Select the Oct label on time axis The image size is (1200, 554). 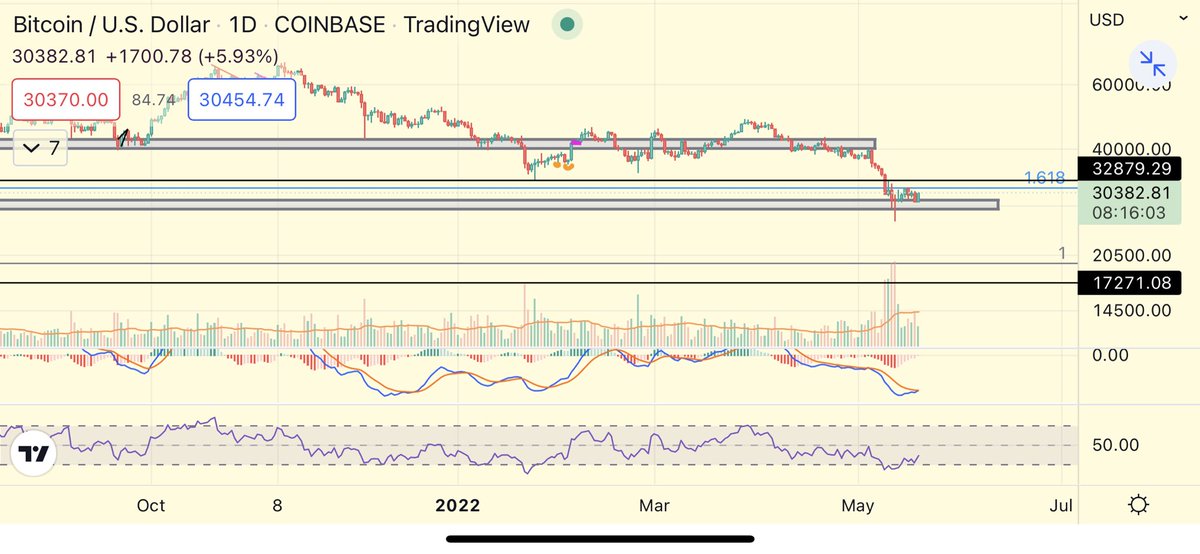click(151, 505)
